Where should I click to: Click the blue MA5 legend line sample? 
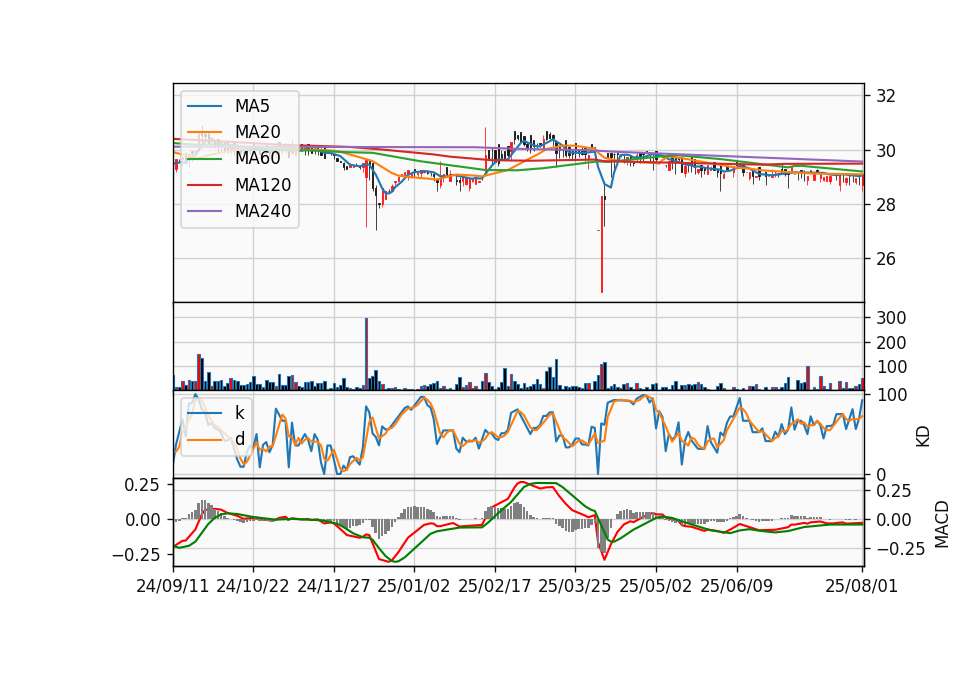(204, 107)
